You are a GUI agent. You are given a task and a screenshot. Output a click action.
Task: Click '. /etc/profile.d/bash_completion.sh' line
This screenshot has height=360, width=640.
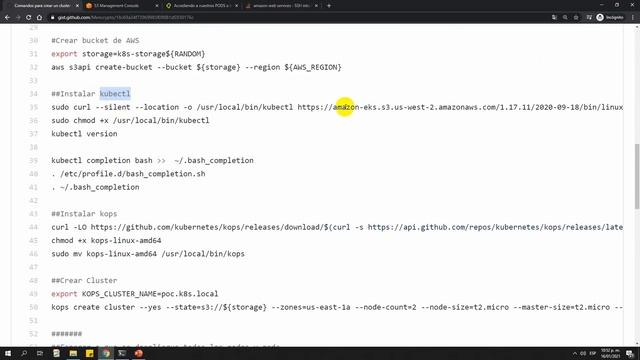(x=128, y=174)
